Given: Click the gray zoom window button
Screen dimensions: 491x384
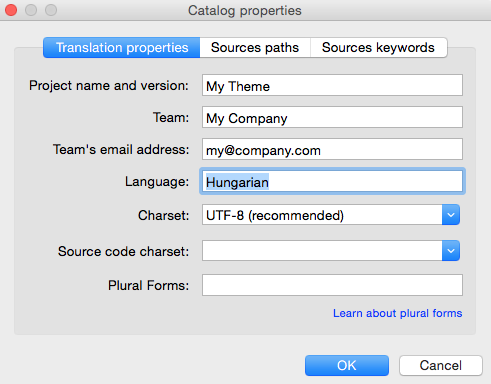Looking at the screenshot, I should pos(51,10).
